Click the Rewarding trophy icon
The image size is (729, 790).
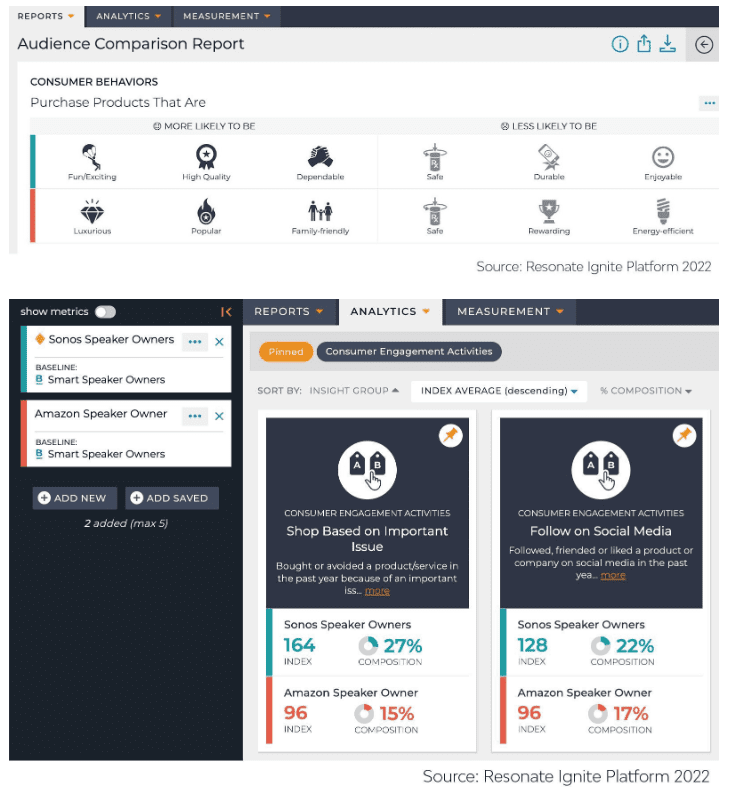(549, 211)
